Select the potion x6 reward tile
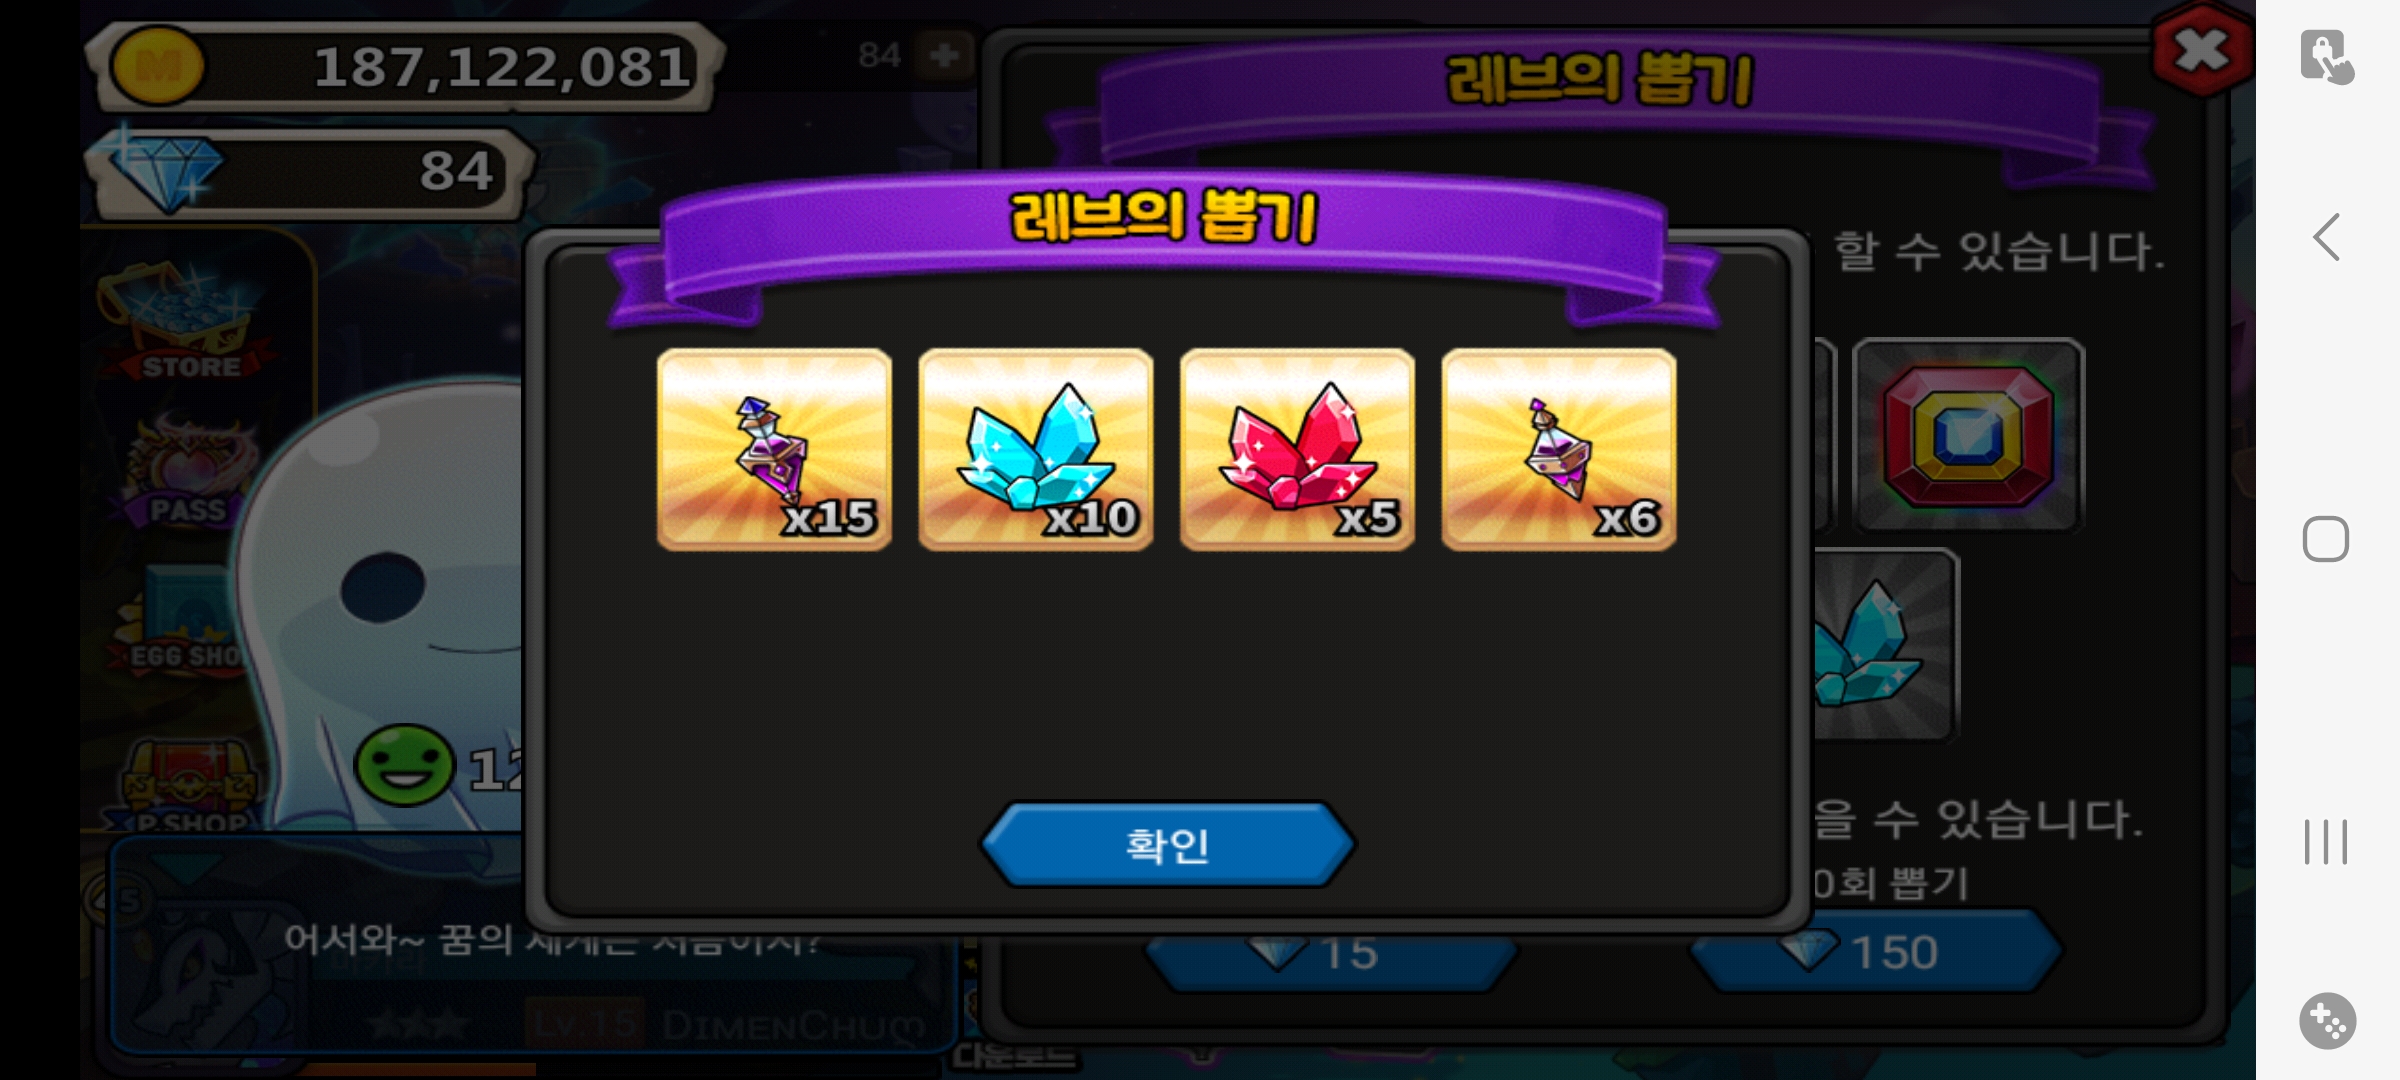 pyautogui.click(x=1559, y=449)
